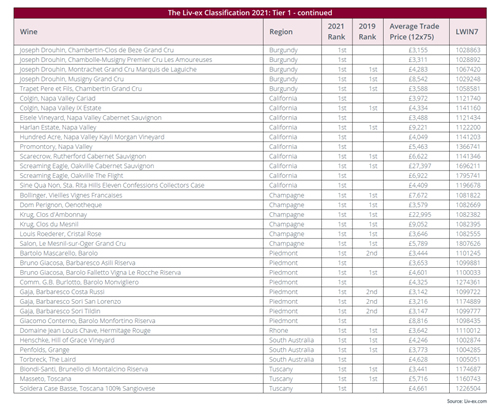The image size is (500, 417).
Task: Select 'Joseph Drouhin, Chambolle-Musigny Premier Cru Les Amoureuses'
Action: click(x=116, y=60)
